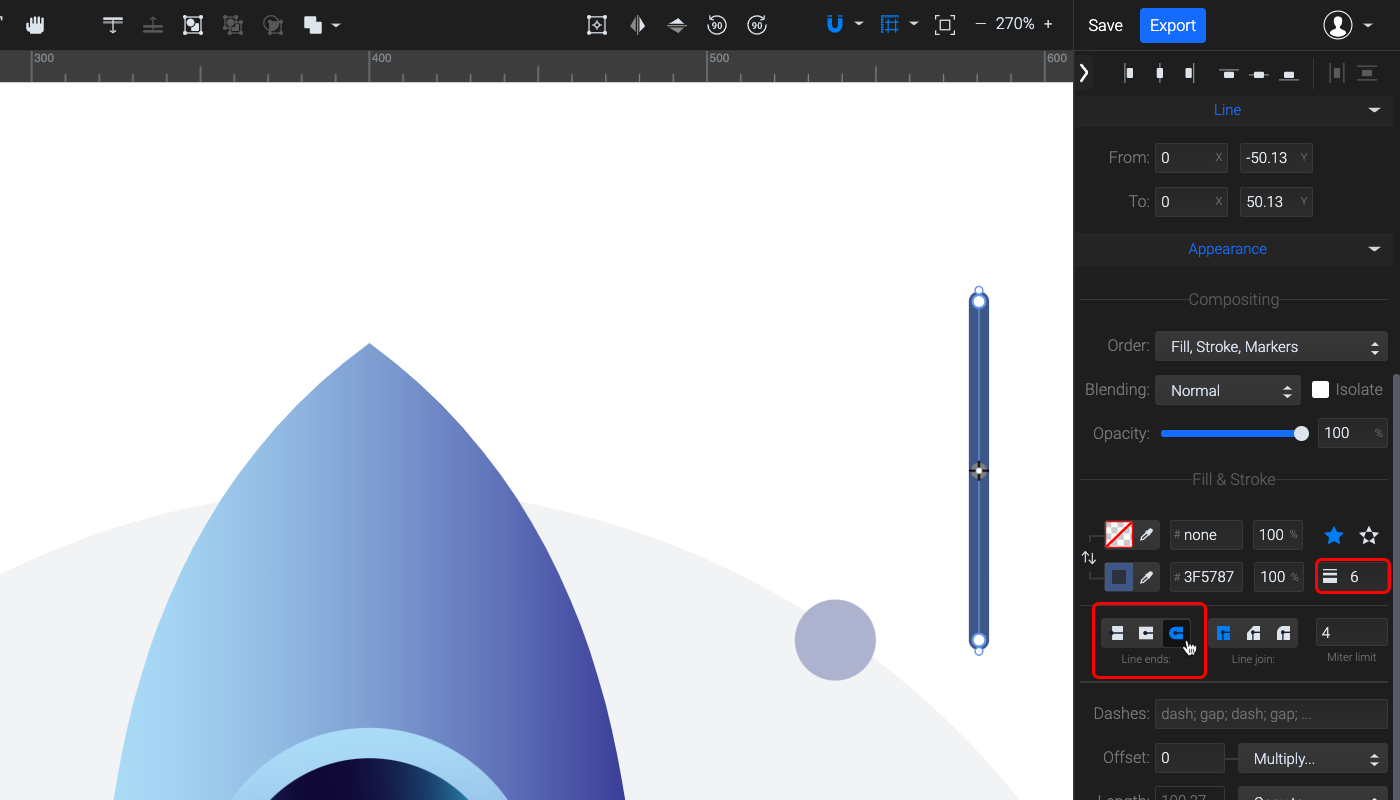Click the From Y field showing -50.13
Screen dimensions: 1400x800
(x=1276, y=158)
